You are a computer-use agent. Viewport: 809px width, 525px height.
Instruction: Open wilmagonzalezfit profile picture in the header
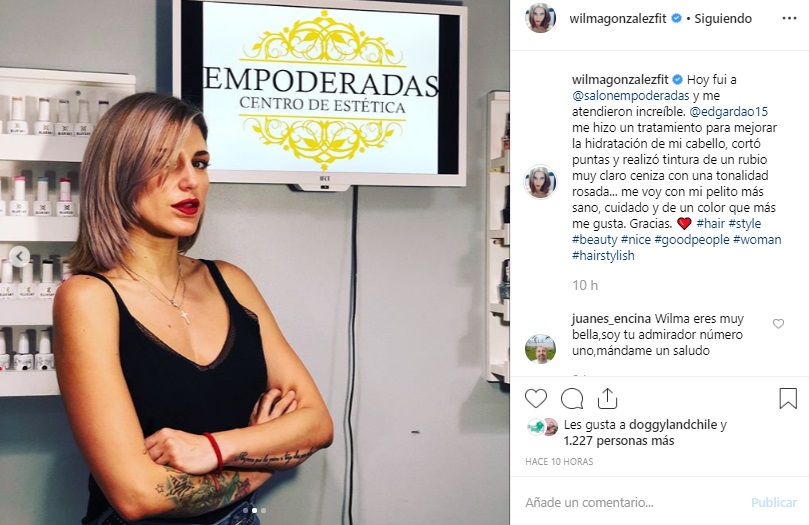click(x=540, y=19)
